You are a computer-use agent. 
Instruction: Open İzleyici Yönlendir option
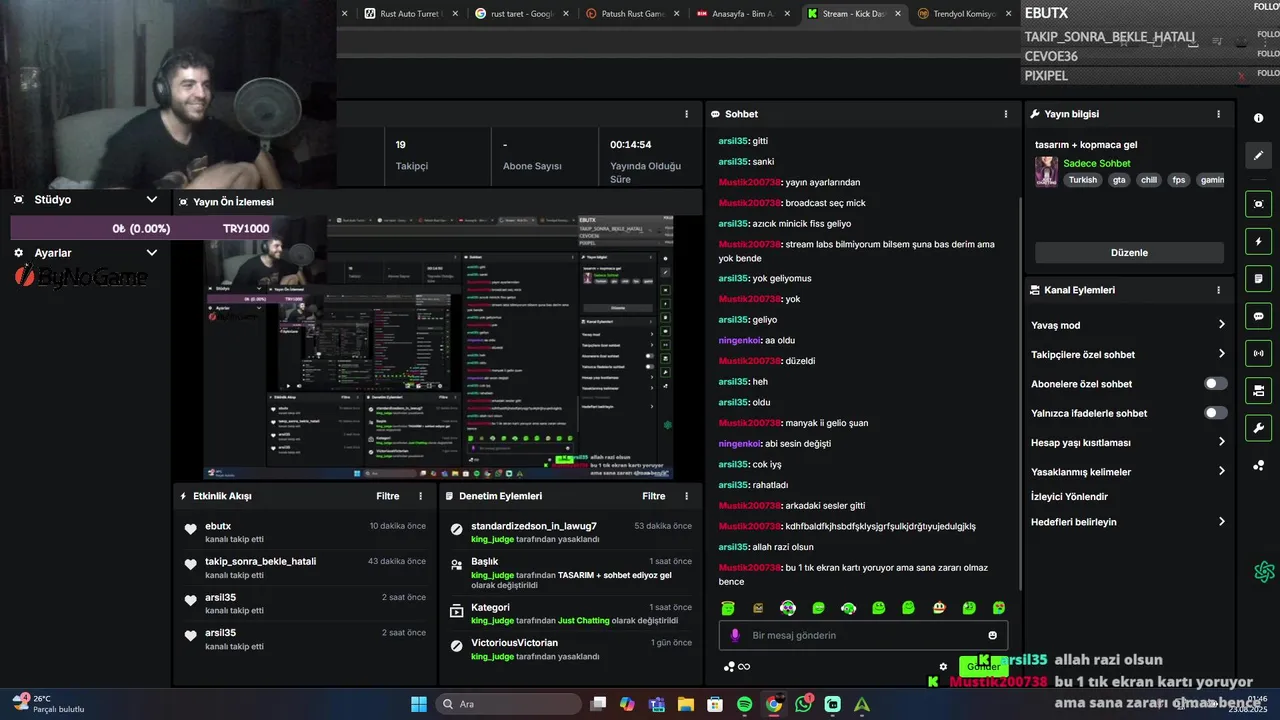[x=1069, y=497]
